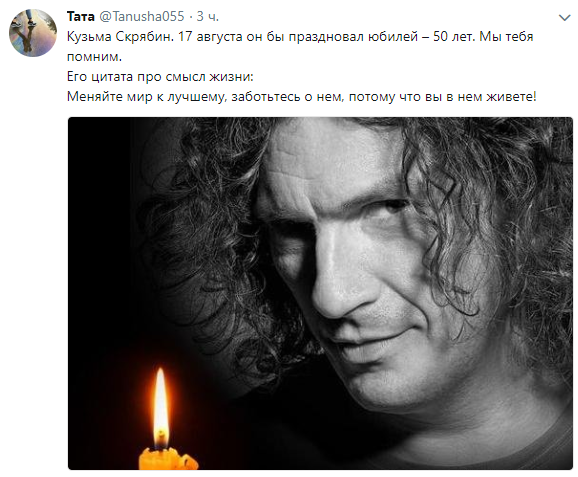Image resolution: width=578 pixels, height=477 pixels.
Task: Open the attached black-and-white portrait photo
Action: [320, 293]
